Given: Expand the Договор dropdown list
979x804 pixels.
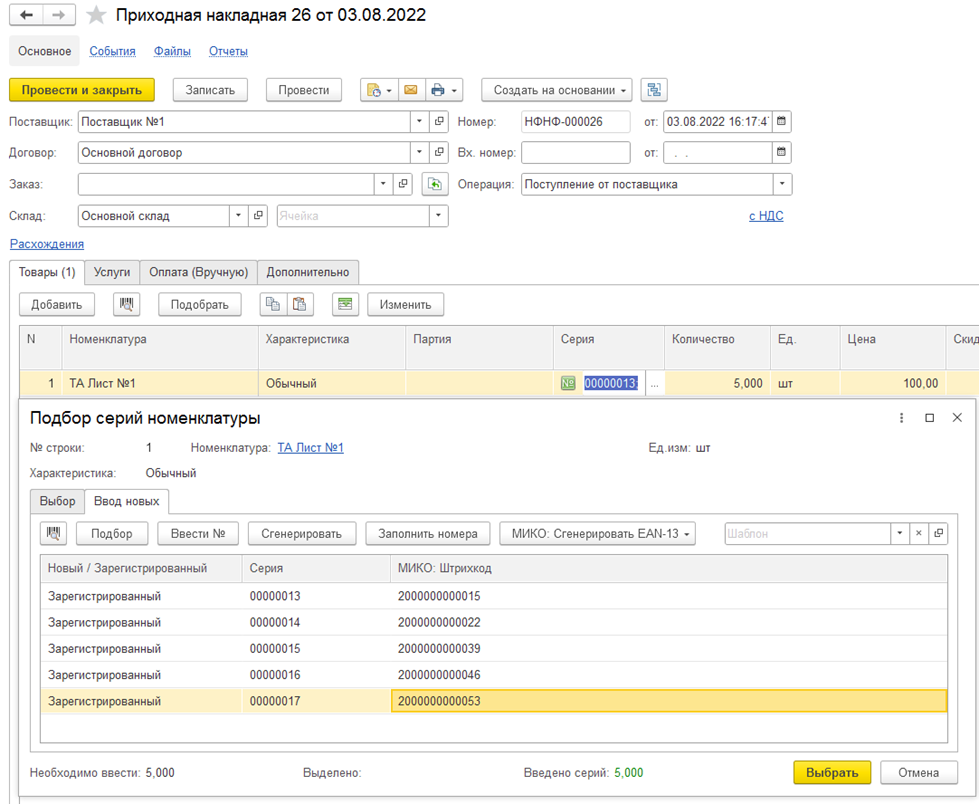Looking at the screenshot, I should (420, 152).
